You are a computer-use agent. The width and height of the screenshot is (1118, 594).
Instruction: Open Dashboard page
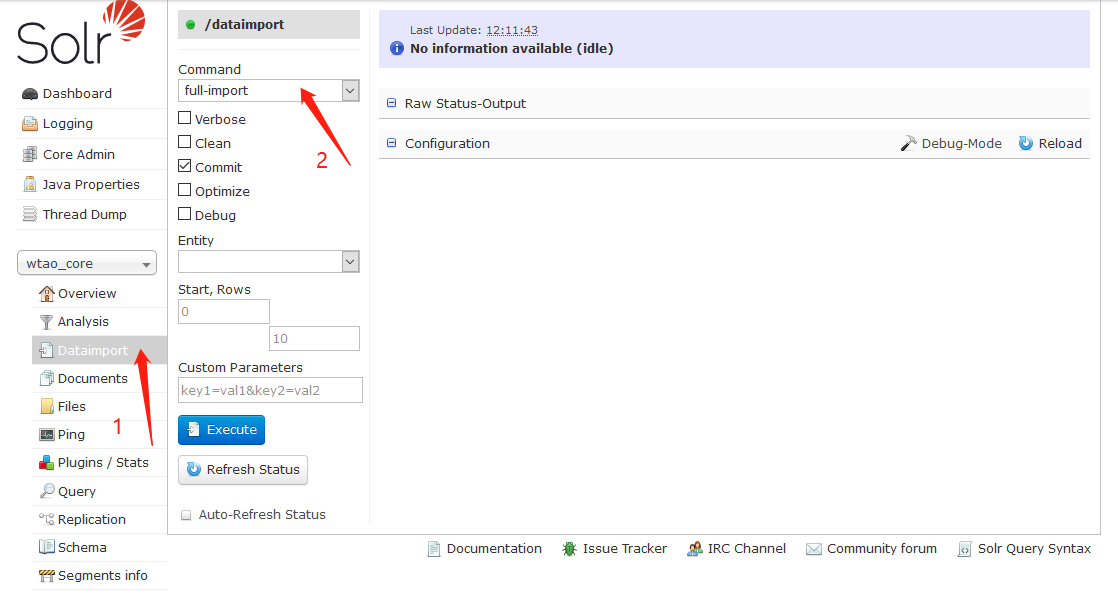[77, 93]
